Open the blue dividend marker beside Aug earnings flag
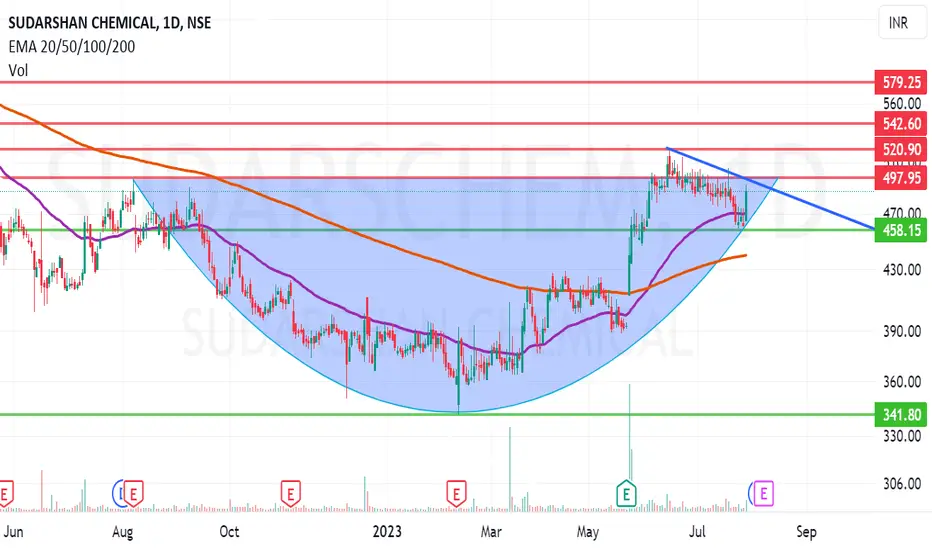This screenshot has height=550, width=932. (117, 493)
